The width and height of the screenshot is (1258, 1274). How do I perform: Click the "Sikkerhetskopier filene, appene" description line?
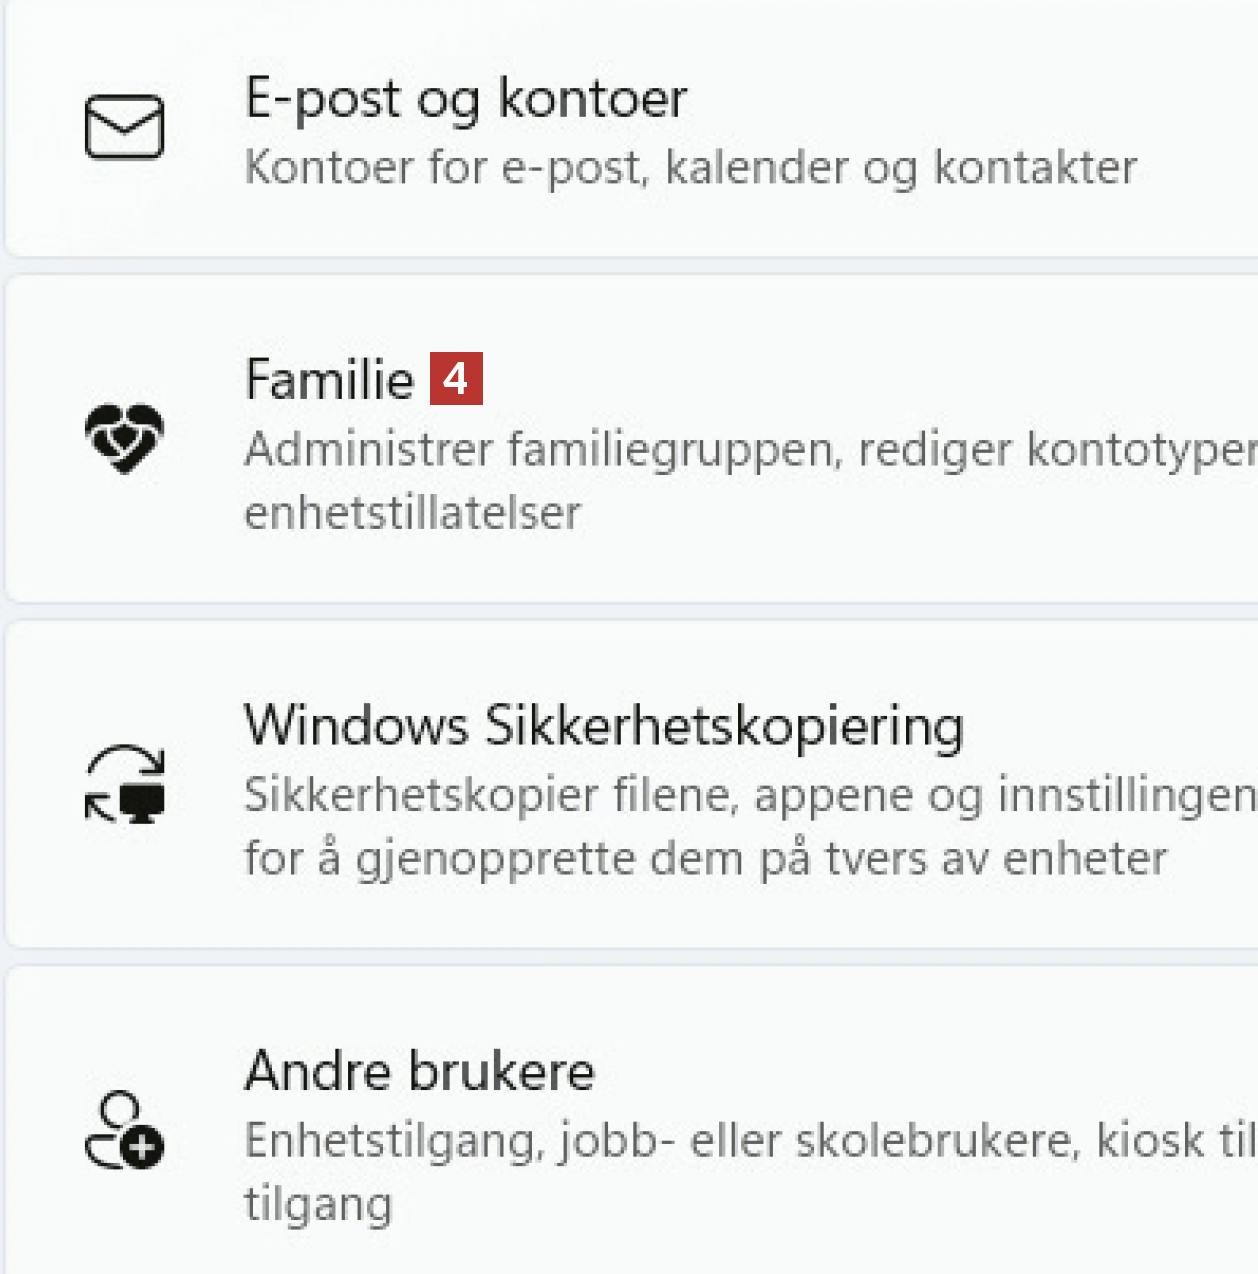[750, 795]
